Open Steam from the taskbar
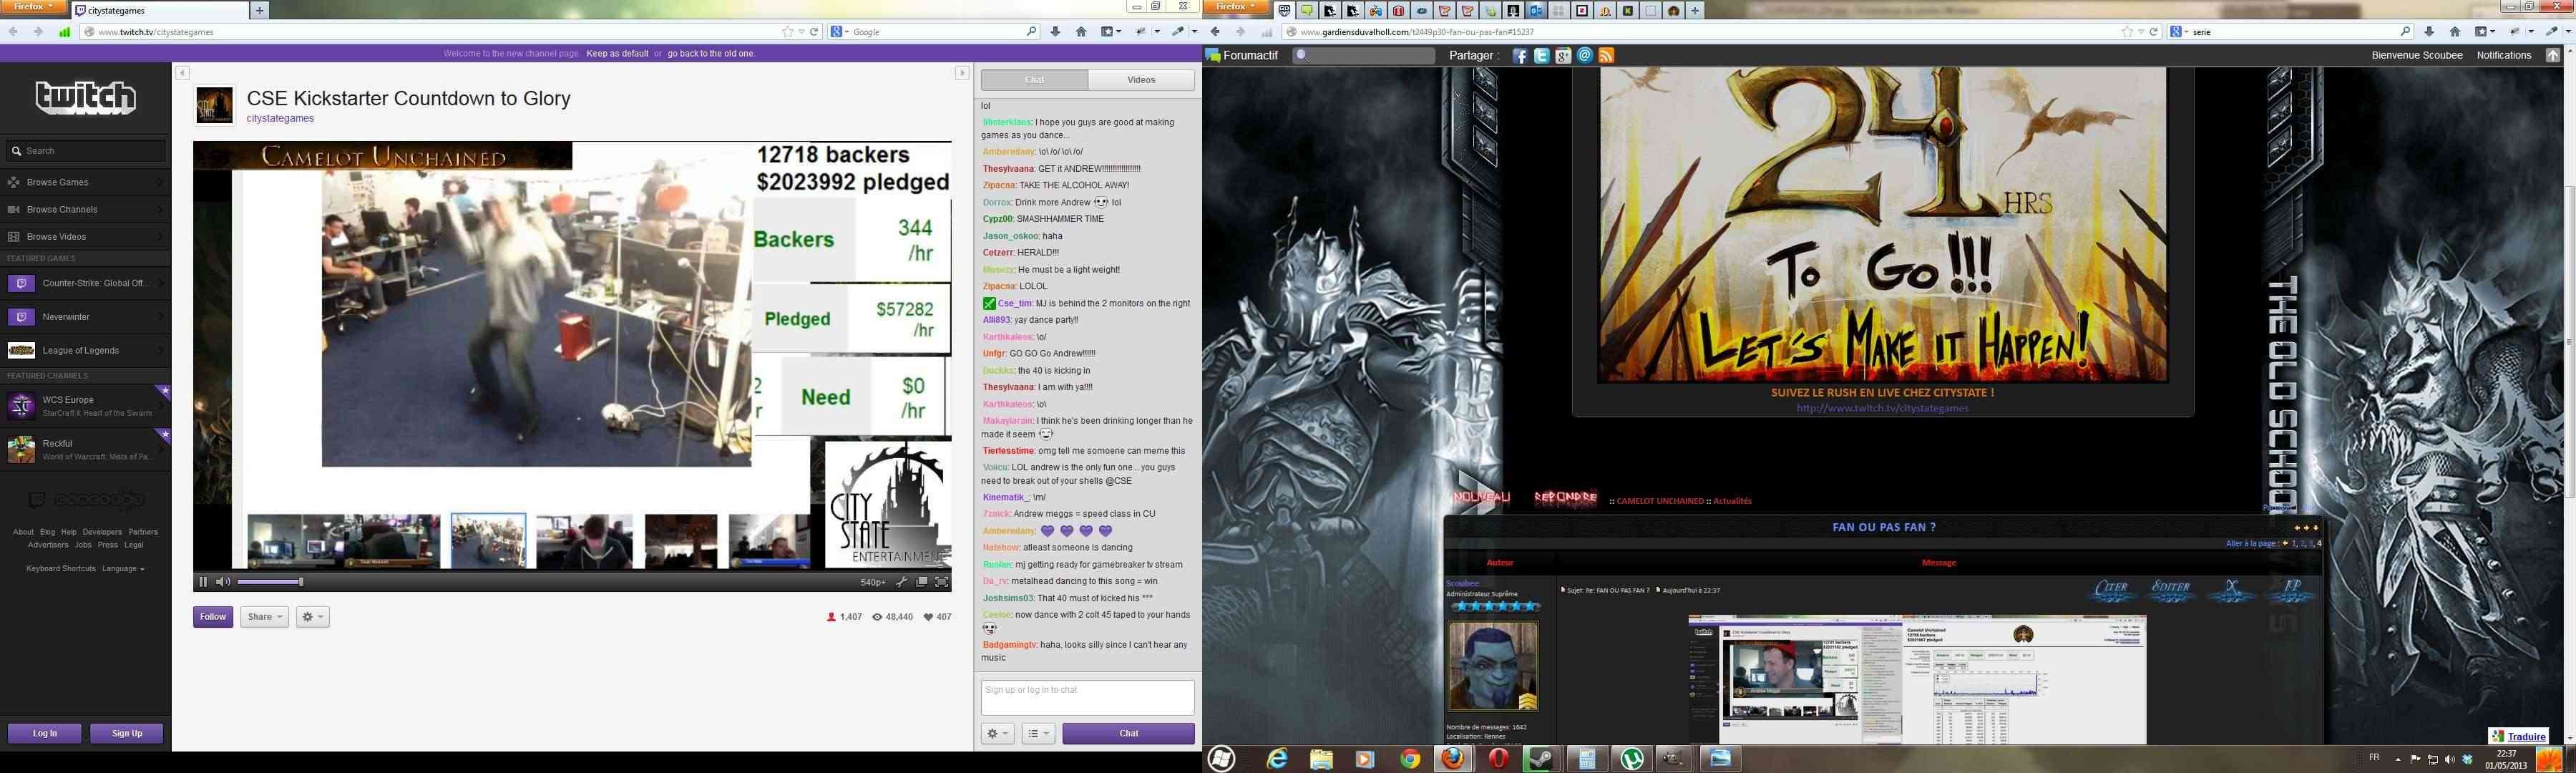The height and width of the screenshot is (773, 2576). pyautogui.click(x=1542, y=759)
